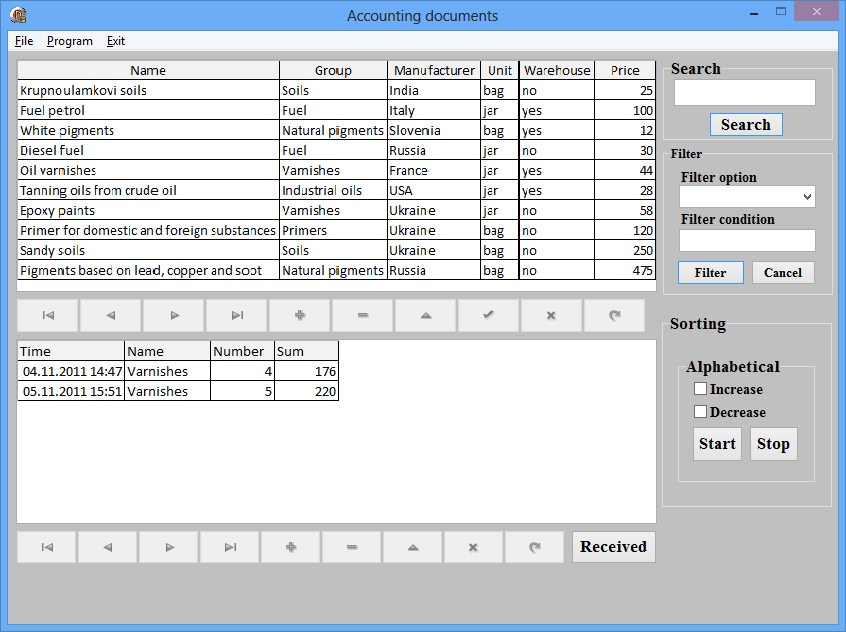Go to first record in upper navigator
Image resolution: width=846 pixels, height=632 pixels.
coord(48,315)
